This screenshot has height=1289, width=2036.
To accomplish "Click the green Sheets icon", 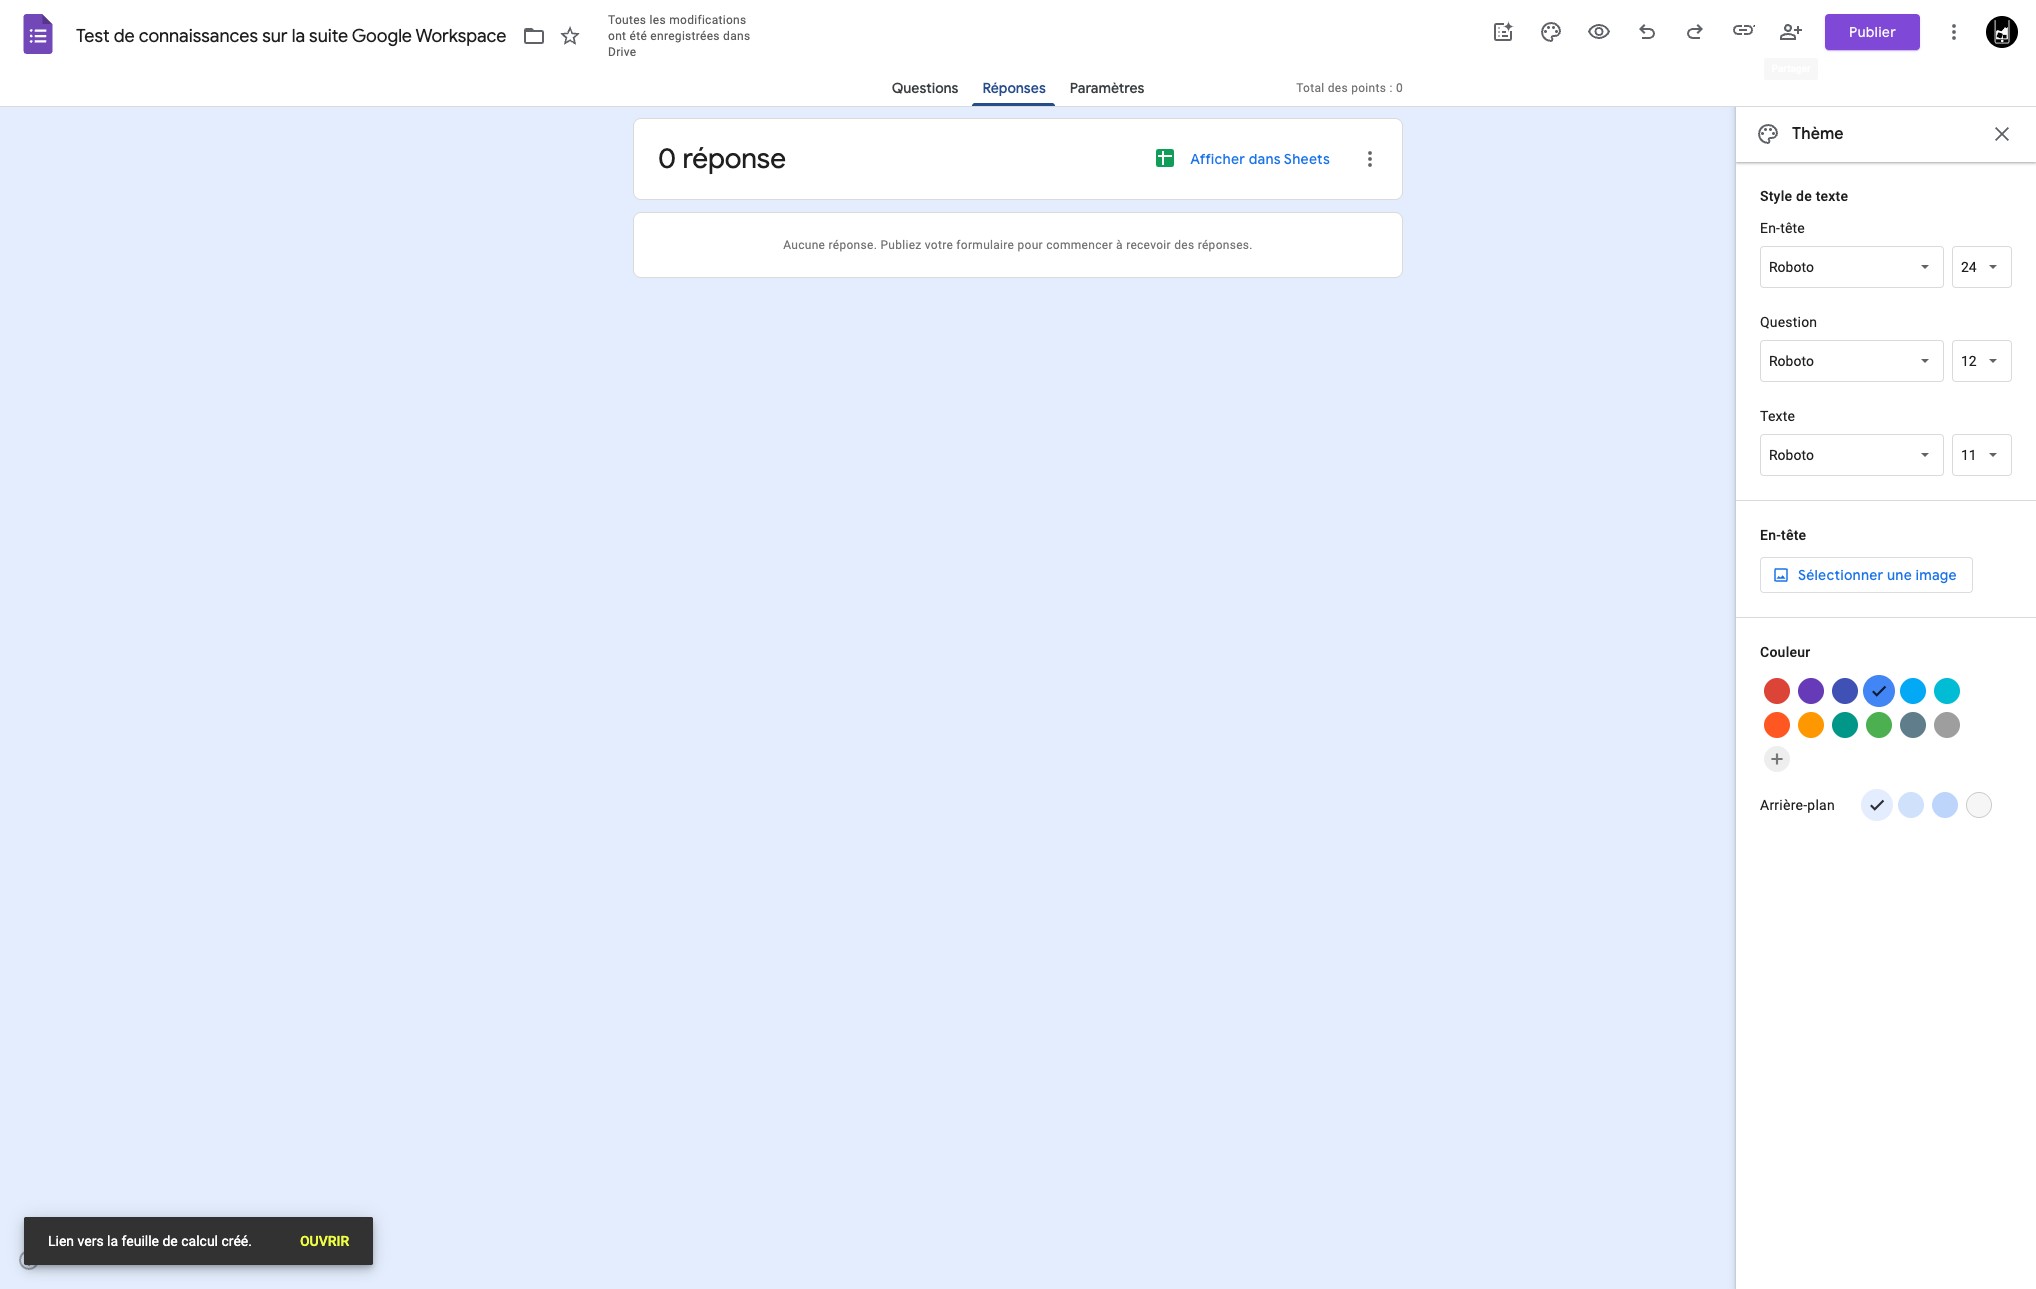I will [x=1165, y=158].
